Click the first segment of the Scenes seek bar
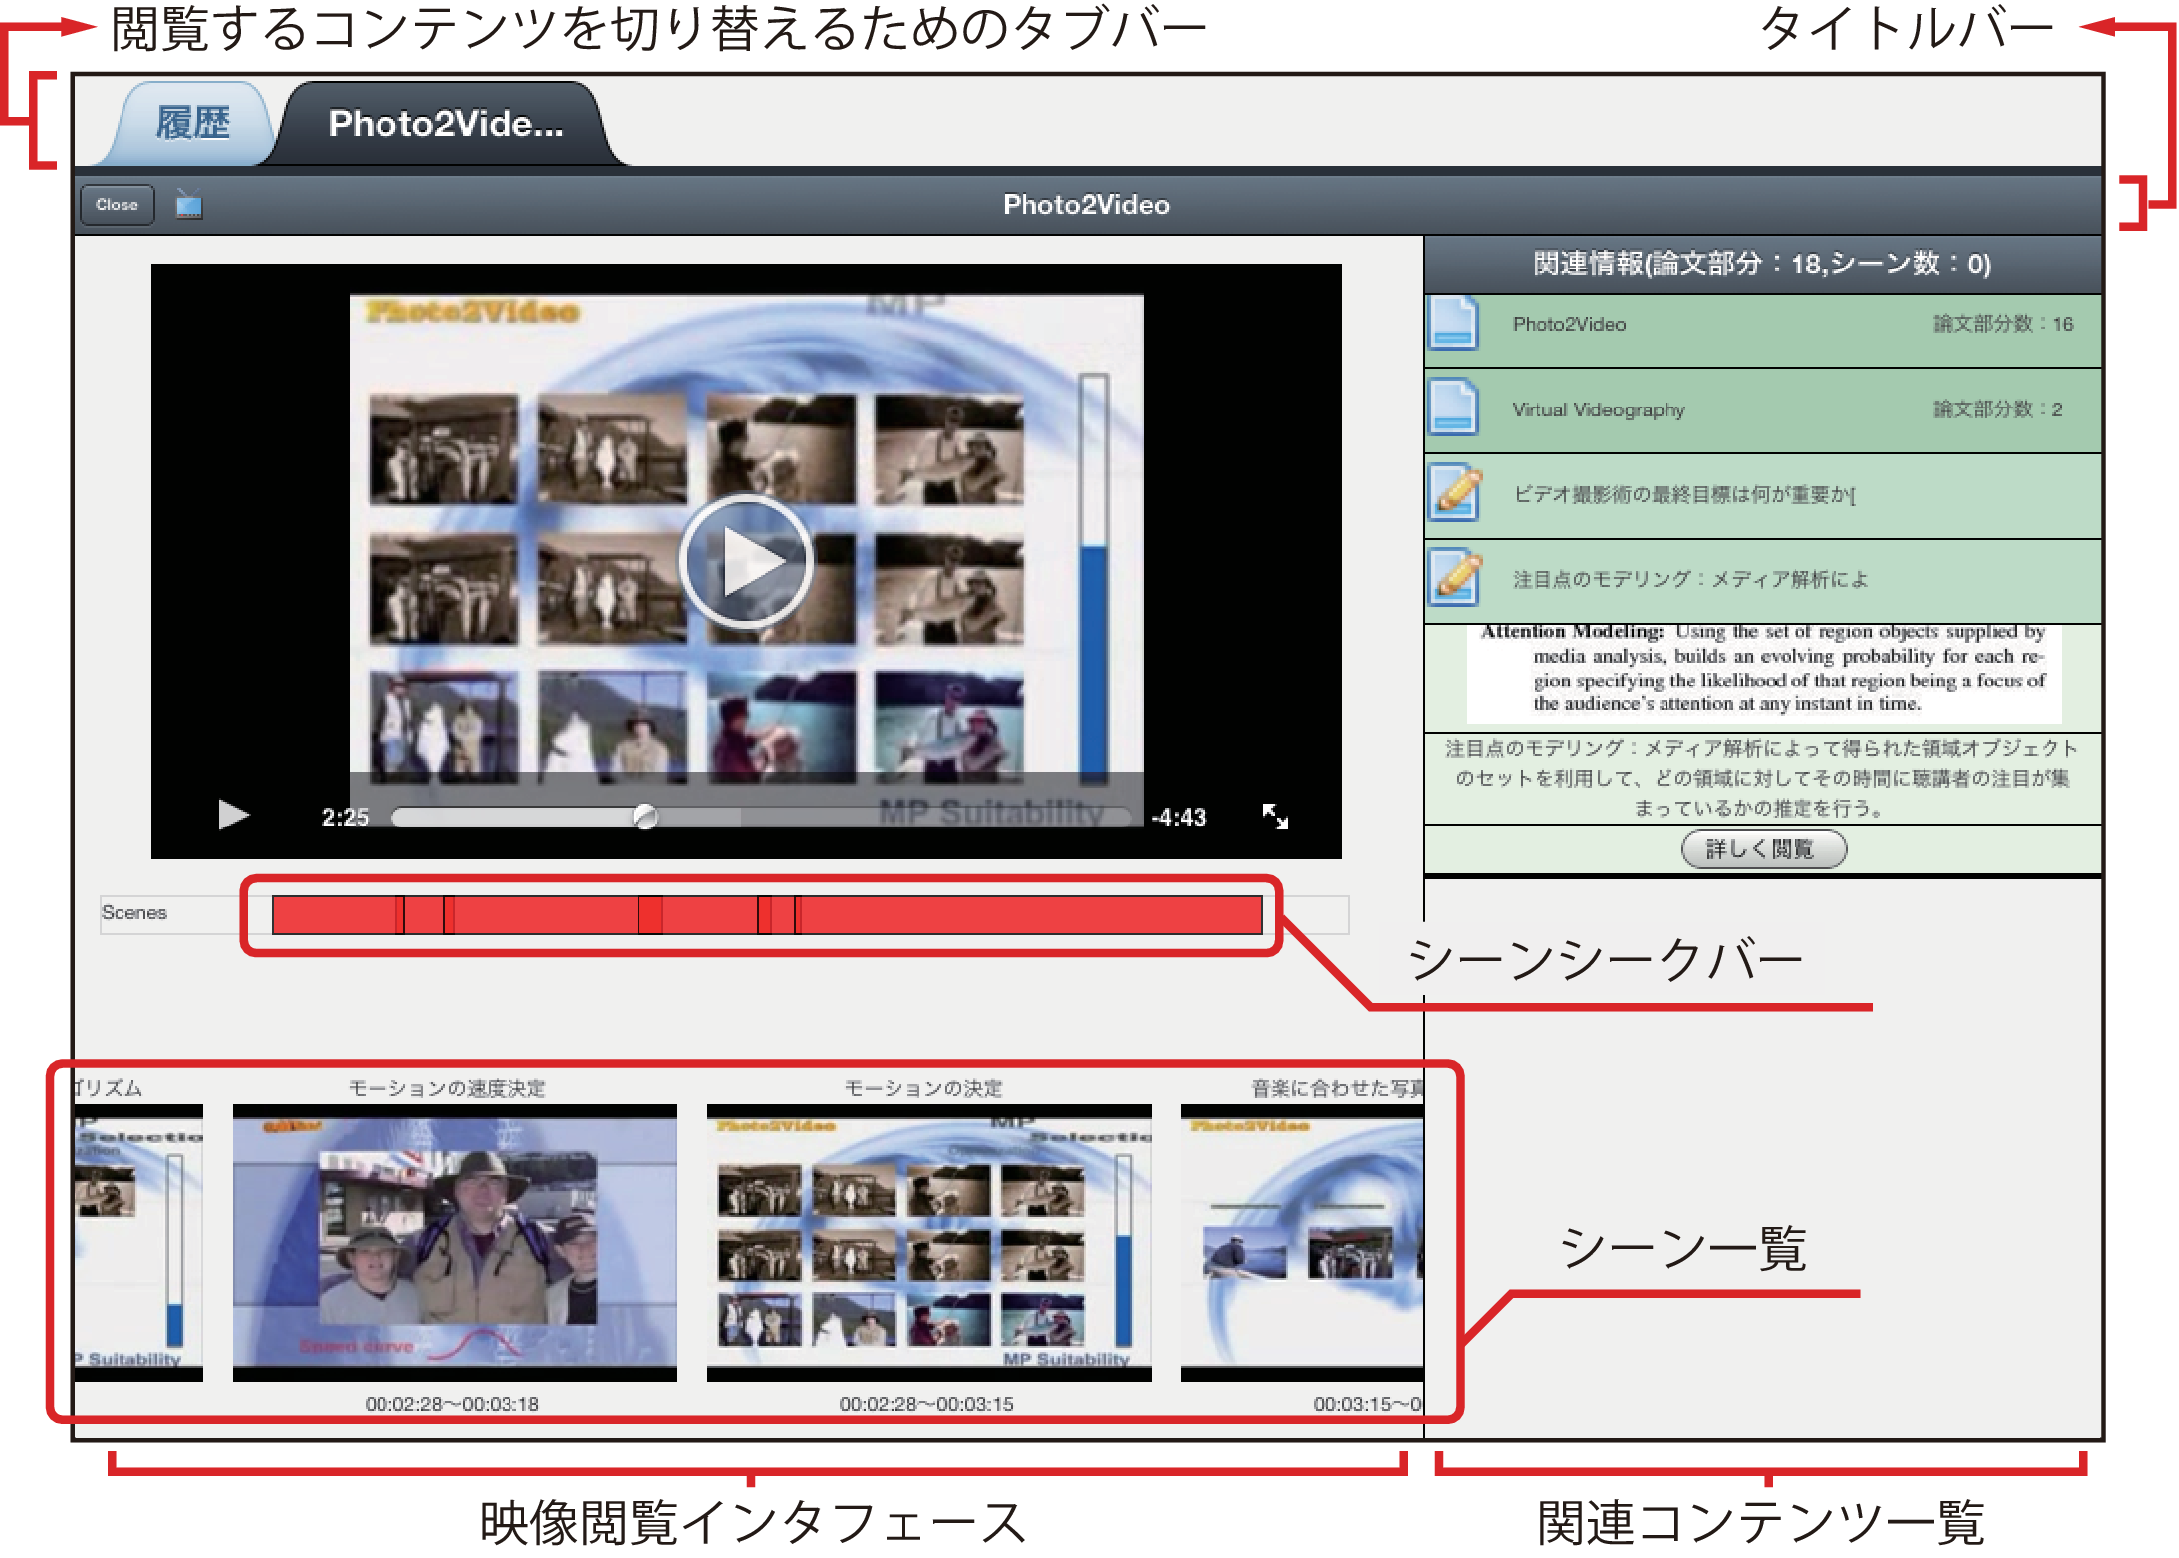2179x1558 pixels. (336, 915)
